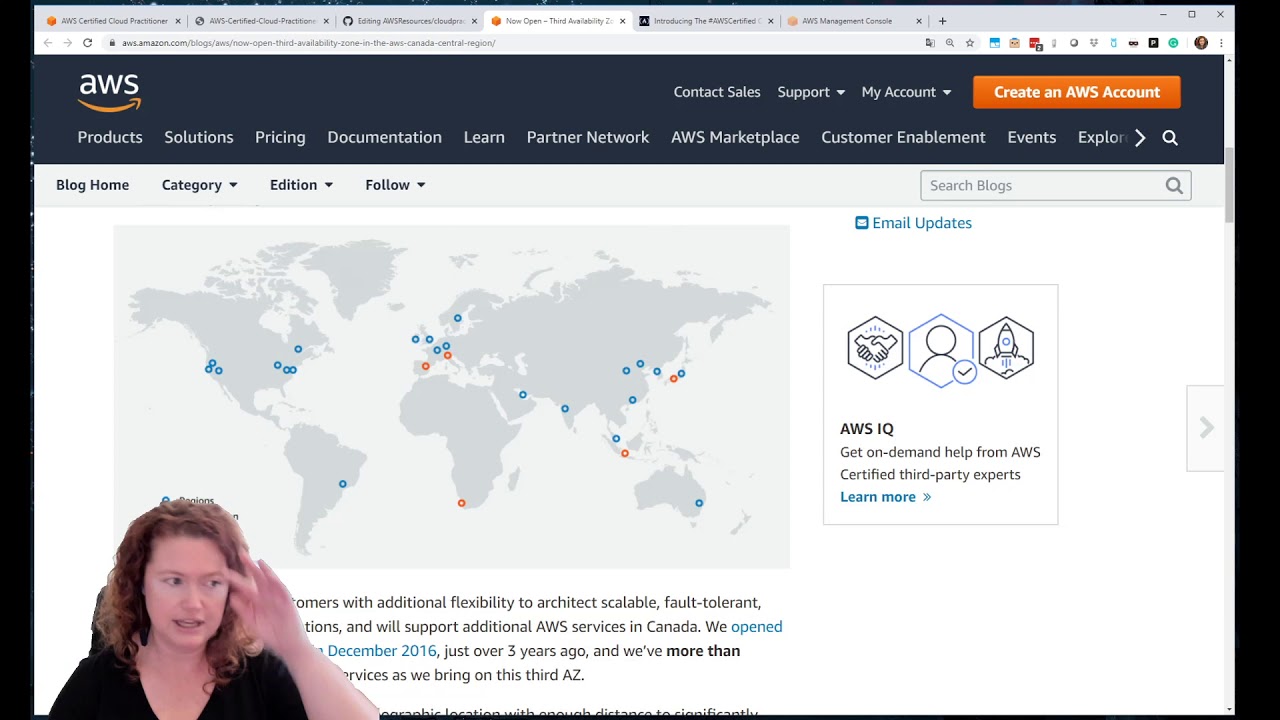Expand the My Account dropdown

[x=906, y=92]
